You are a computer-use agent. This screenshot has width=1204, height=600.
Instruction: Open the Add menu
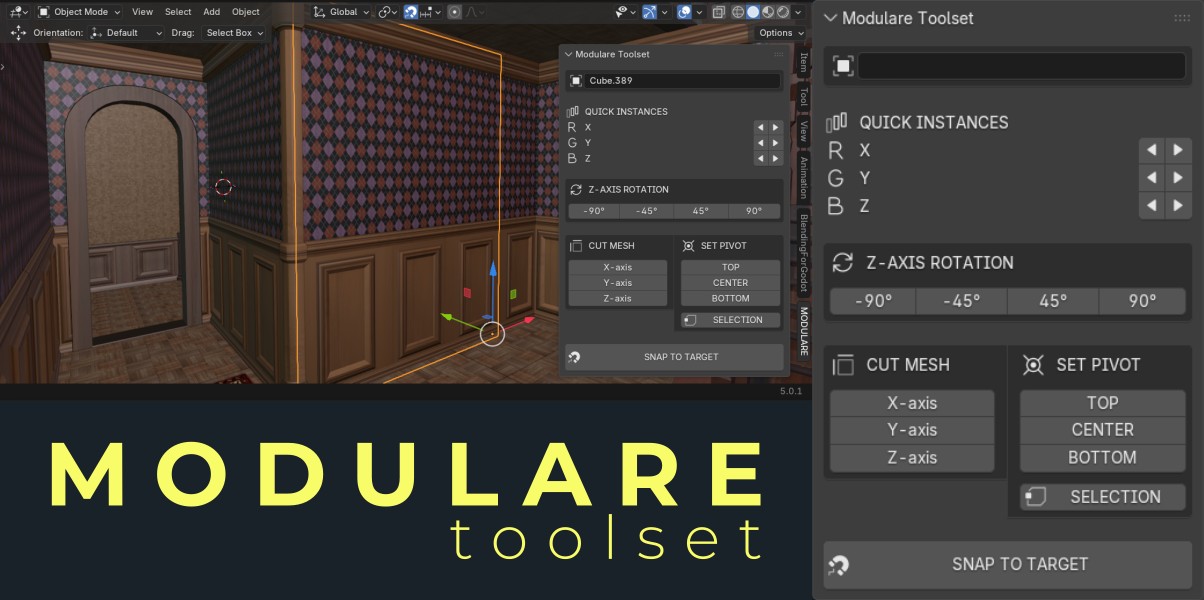coord(211,12)
